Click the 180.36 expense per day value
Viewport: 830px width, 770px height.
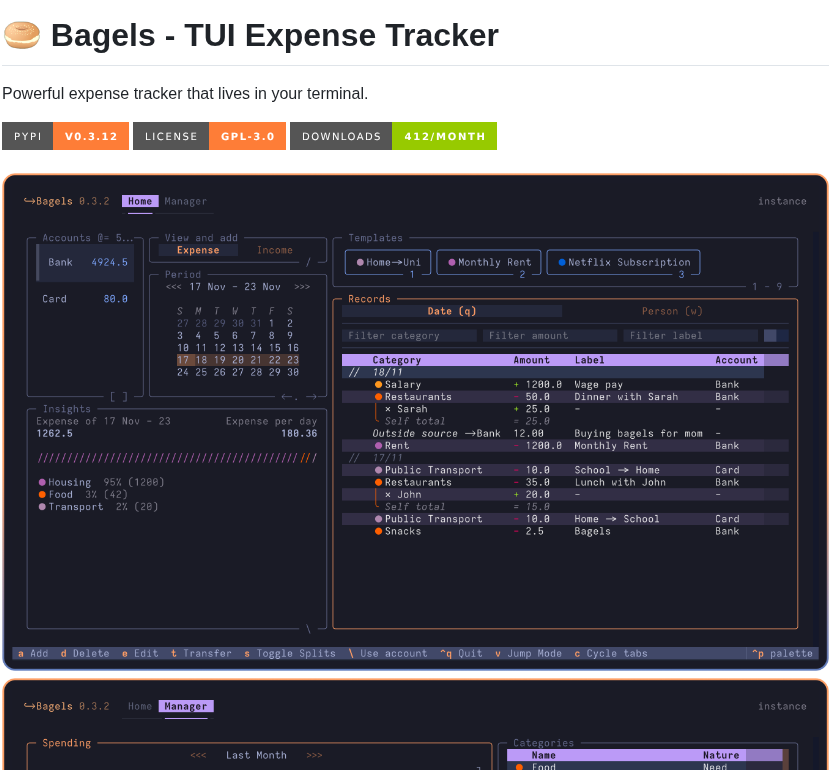click(299, 433)
